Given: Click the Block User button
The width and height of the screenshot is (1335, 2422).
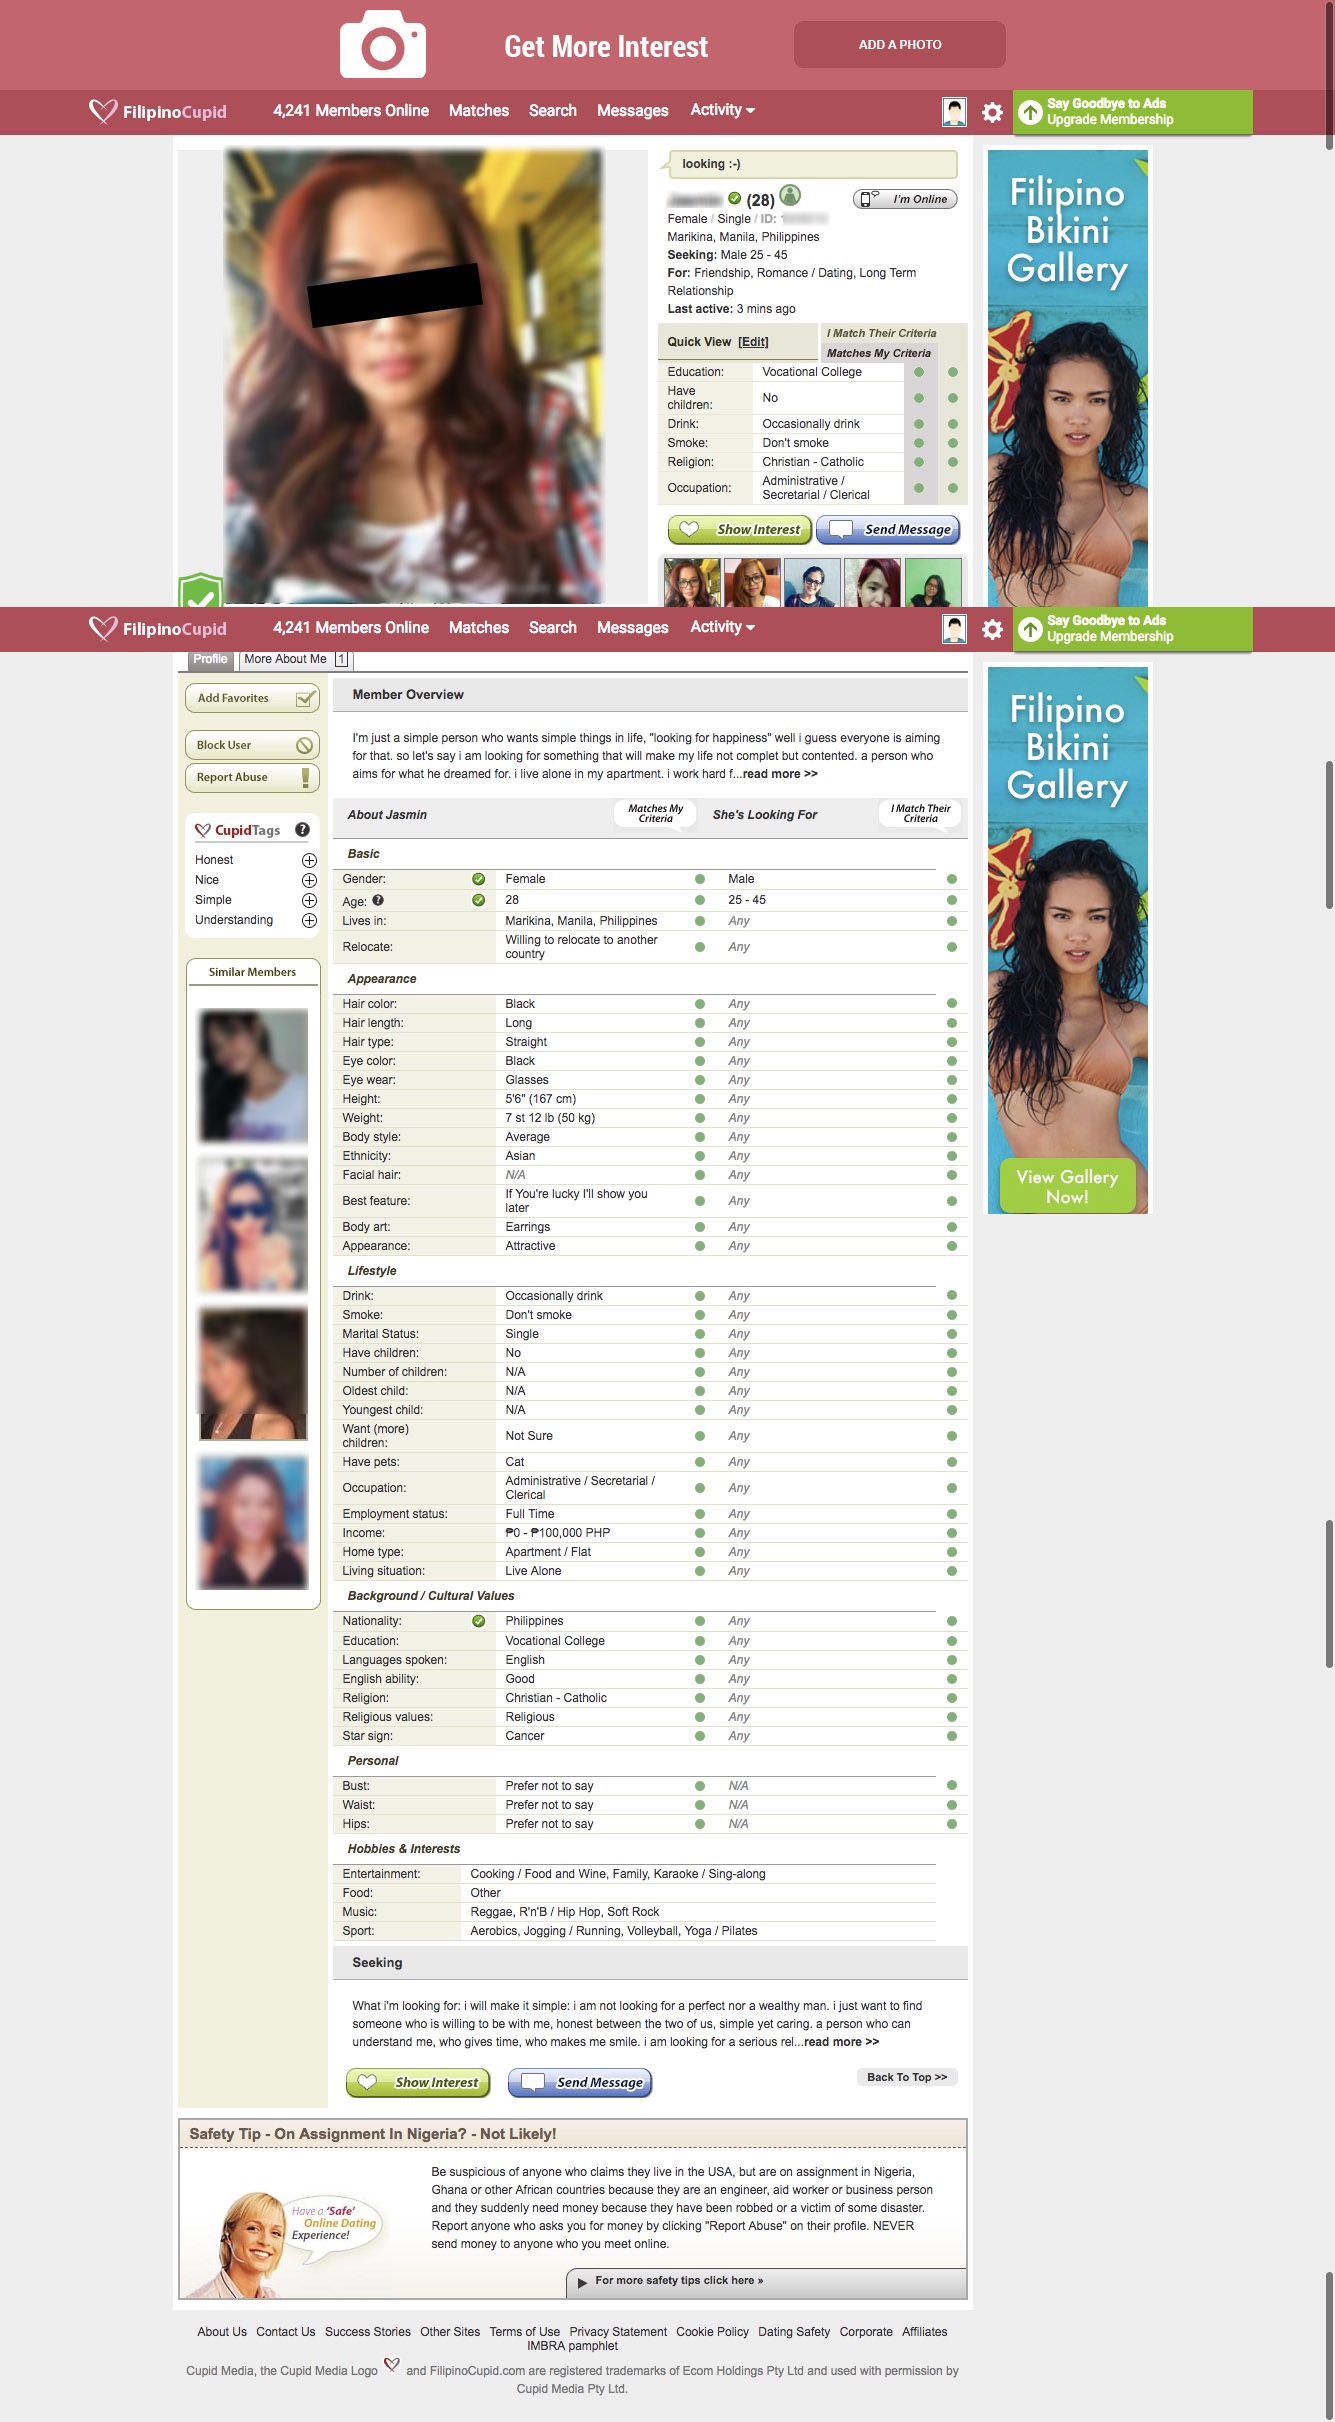Looking at the screenshot, I should point(252,745).
